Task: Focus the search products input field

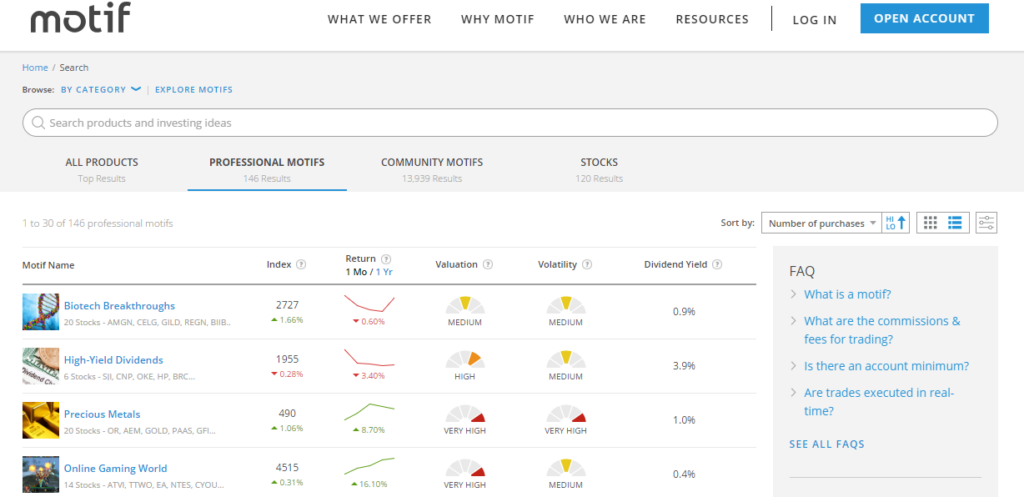Action: tap(510, 123)
